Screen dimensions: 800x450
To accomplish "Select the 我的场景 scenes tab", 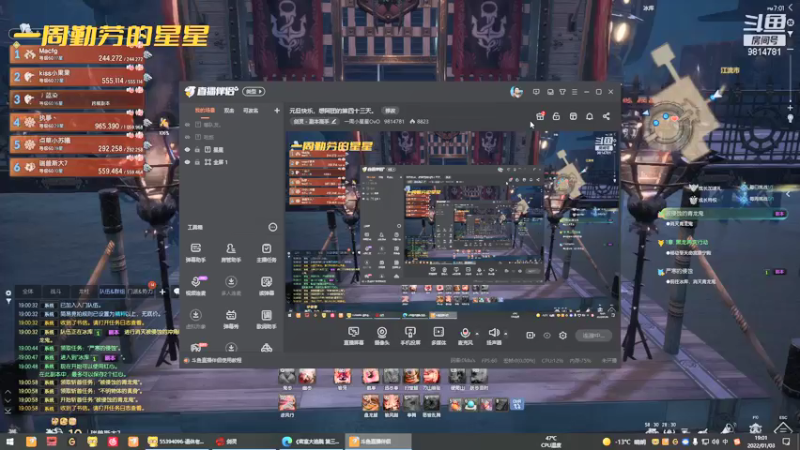I will click(205, 110).
